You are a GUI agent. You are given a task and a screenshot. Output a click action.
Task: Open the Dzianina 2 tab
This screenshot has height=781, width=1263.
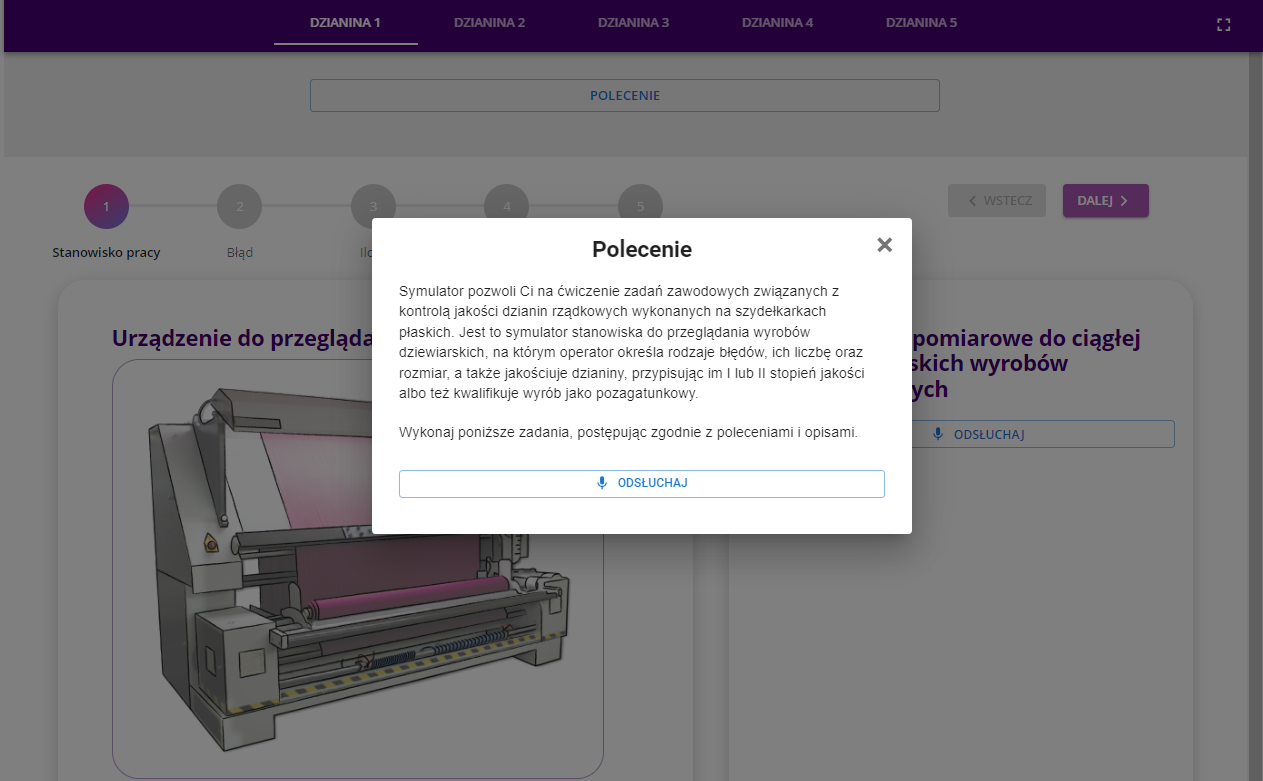pyautogui.click(x=489, y=23)
